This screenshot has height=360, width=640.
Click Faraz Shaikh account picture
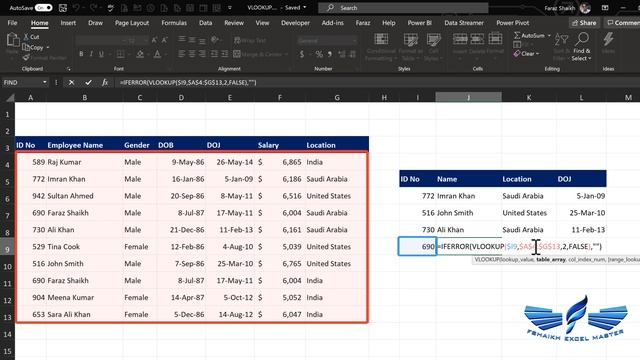pos(585,8)
